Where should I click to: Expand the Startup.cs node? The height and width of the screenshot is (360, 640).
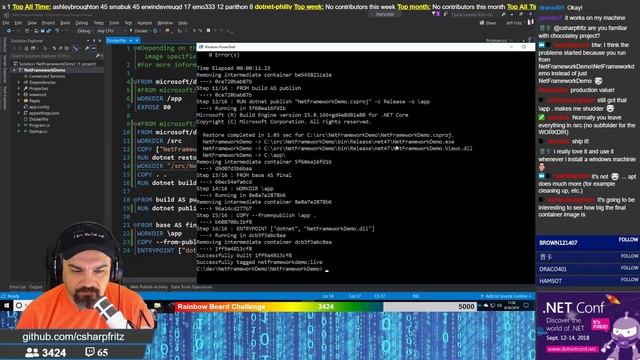[x=19, y=131]
